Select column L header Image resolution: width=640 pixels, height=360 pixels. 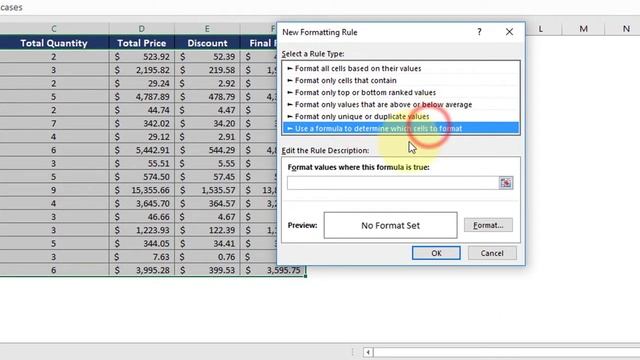(x=541, y=29)
